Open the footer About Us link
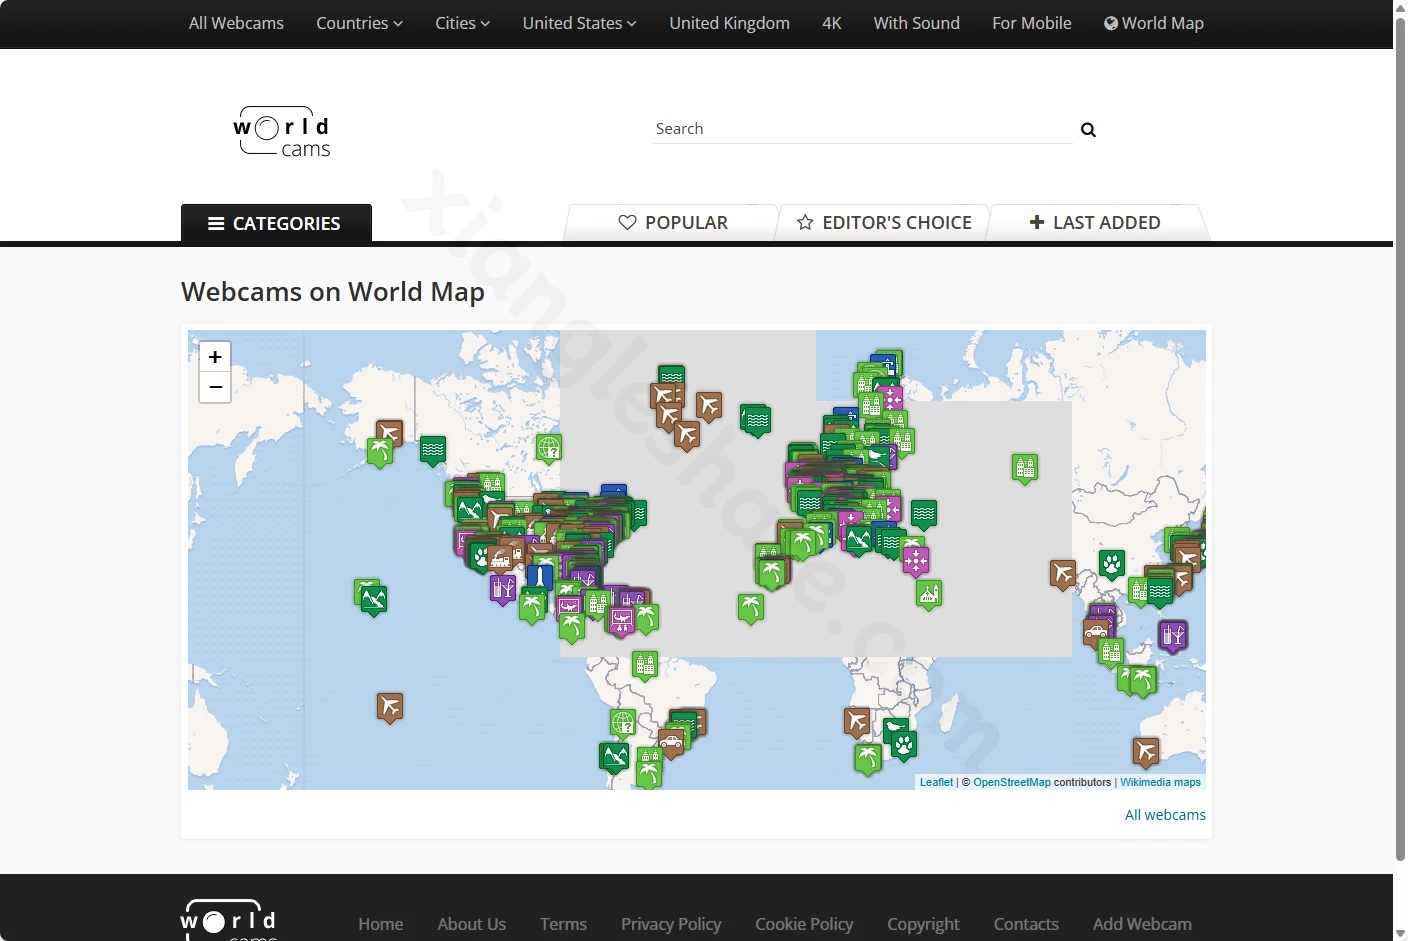Screen dimensions: 1408x941 coord(471,924)
